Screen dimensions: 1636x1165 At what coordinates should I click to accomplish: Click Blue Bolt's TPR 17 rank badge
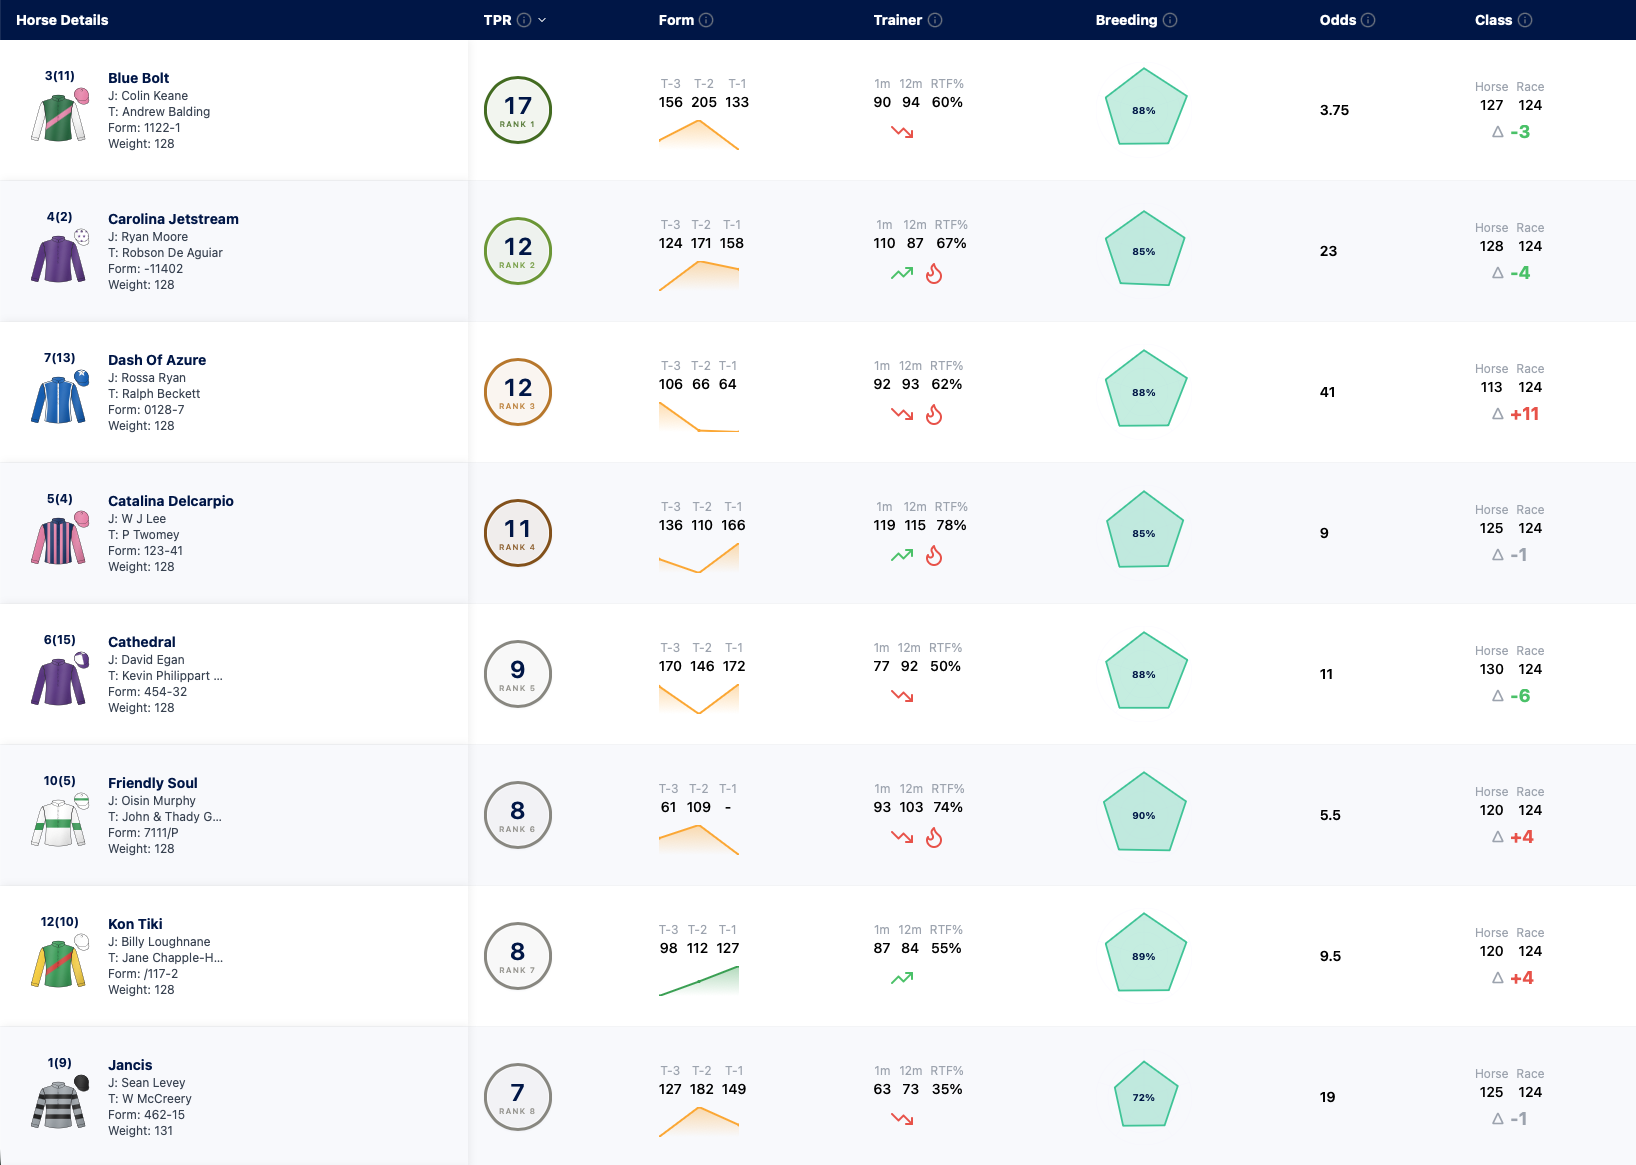pos(518,110)
